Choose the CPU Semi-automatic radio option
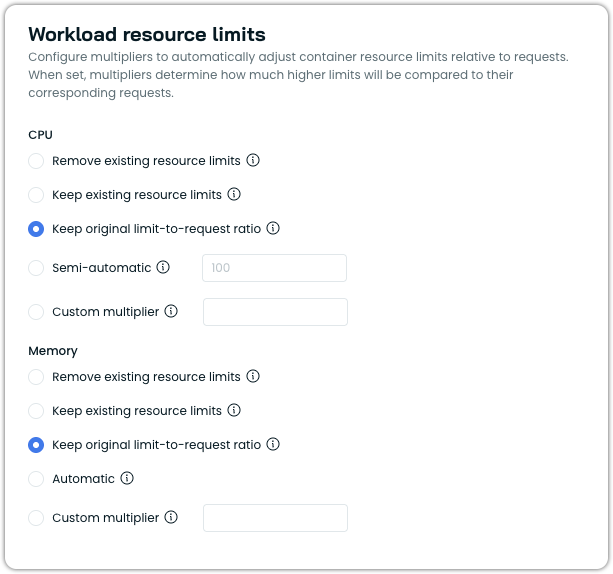This screenshot has height=574, width=613. 36,268
